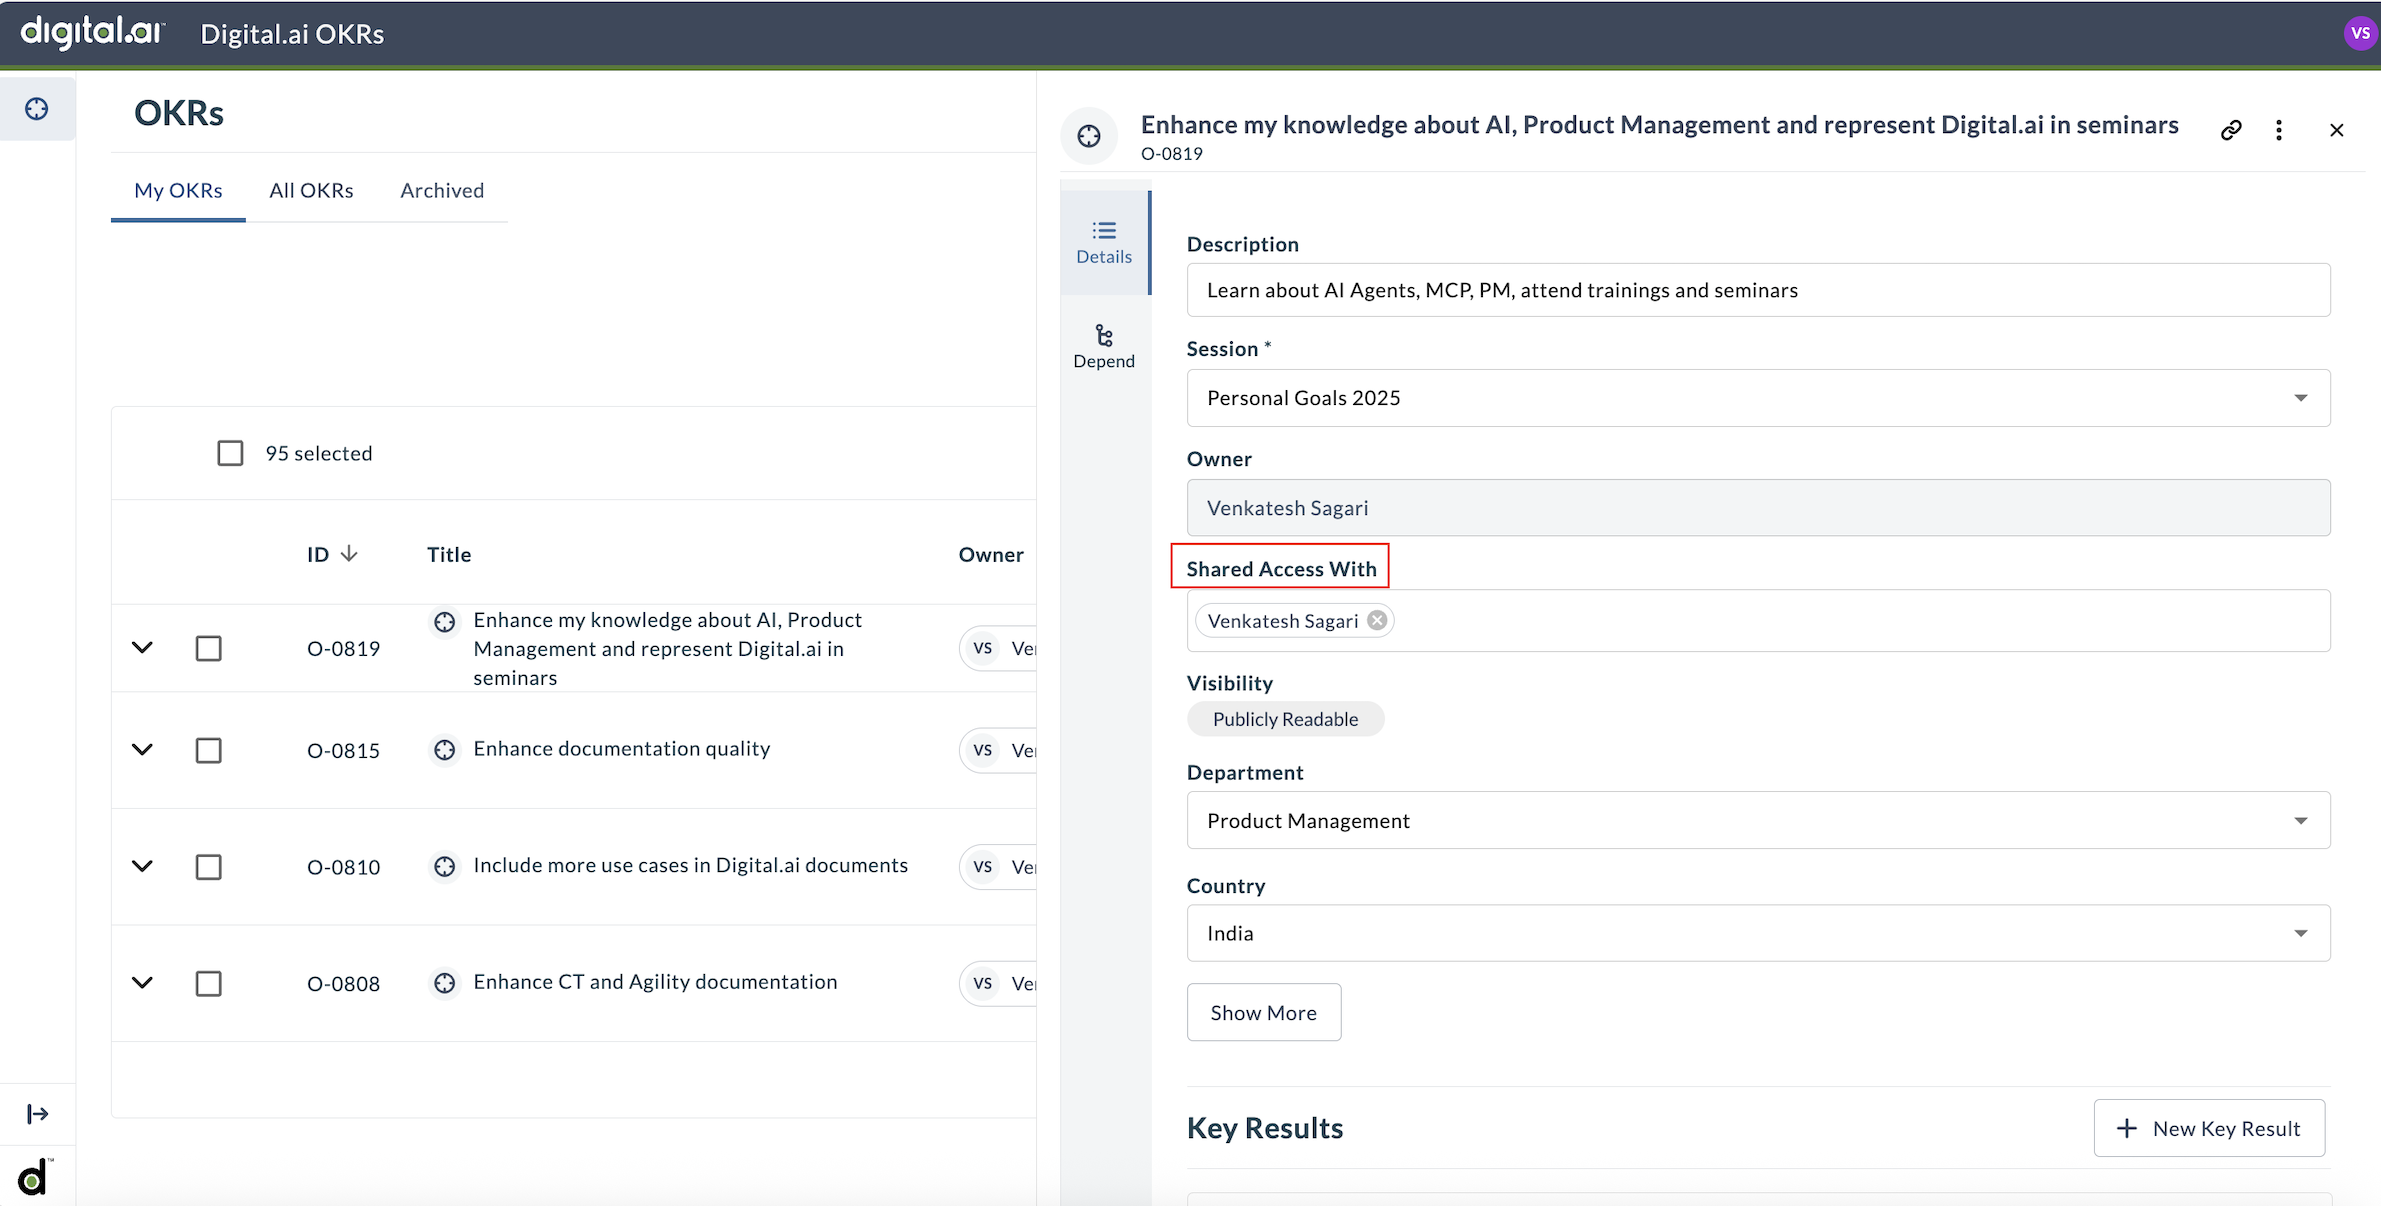2381x1206 pixels.
Task: Switch to the All OKRs tab
Action: click(x=311, y=190)
